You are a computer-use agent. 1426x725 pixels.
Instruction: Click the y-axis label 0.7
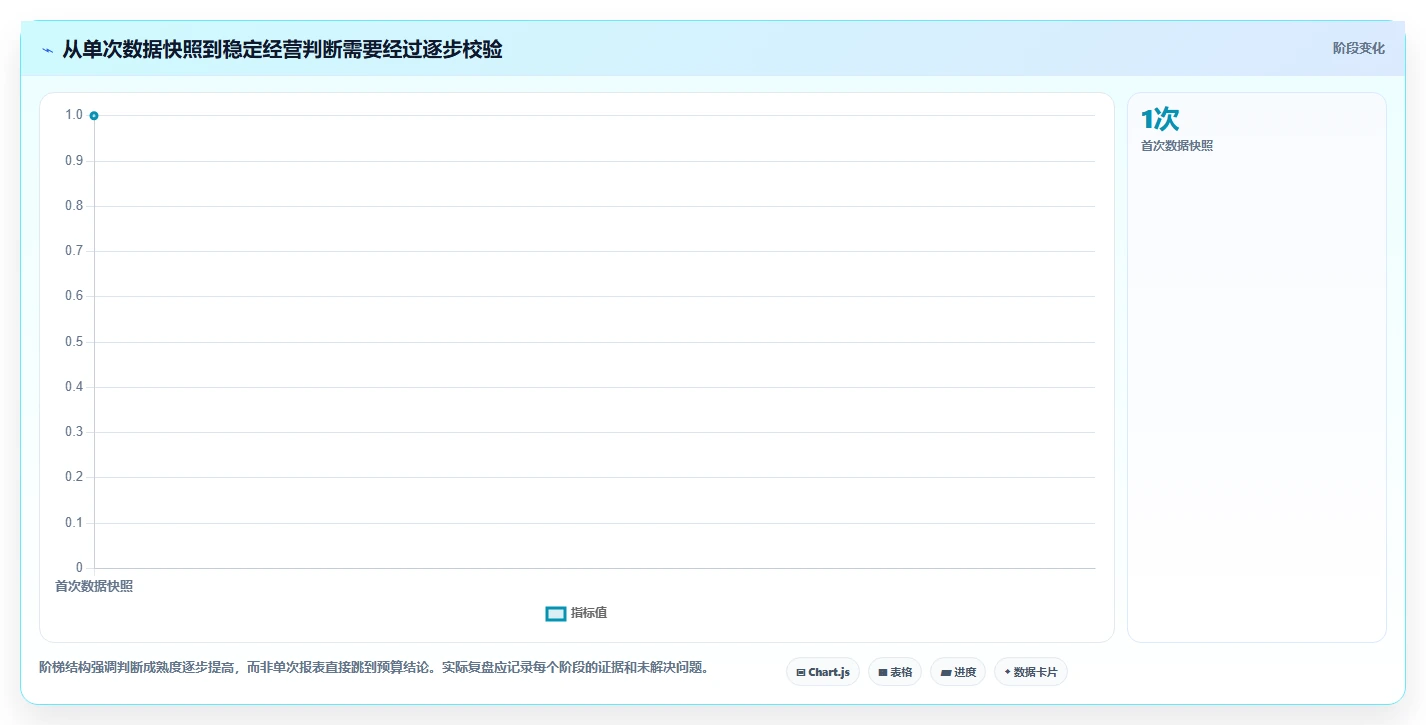(74, 251)
